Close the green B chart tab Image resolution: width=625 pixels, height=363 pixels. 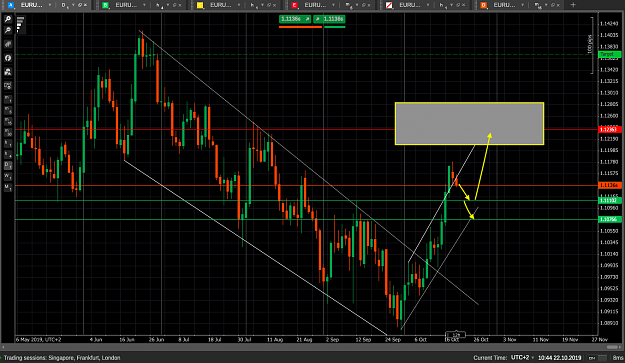180,5
